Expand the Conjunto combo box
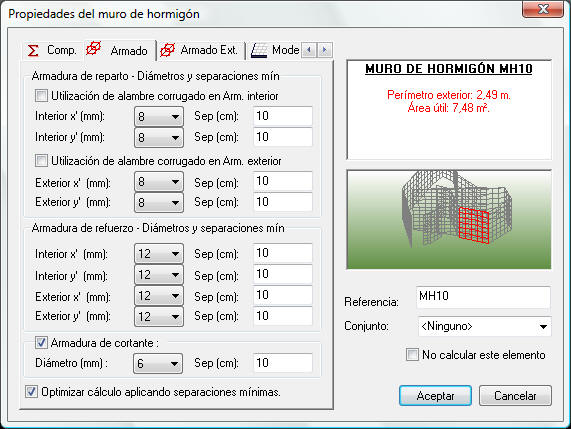This screenshot has width=571, height=429. [x=484, y=326]
